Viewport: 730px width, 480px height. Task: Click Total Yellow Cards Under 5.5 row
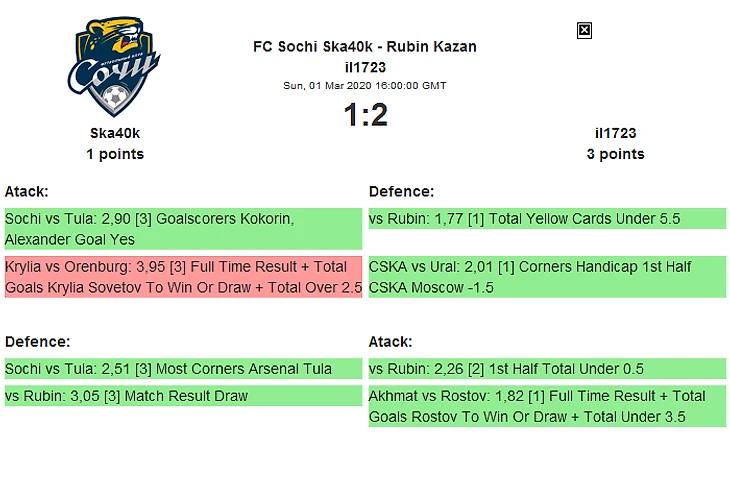click(547, 218)
